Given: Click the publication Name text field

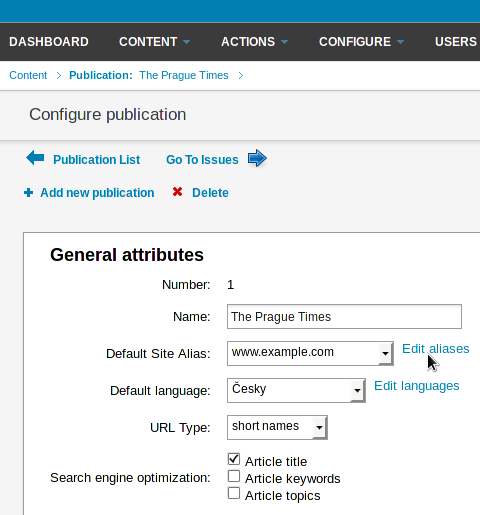Looking at the screenshot, I should (344, 316).
